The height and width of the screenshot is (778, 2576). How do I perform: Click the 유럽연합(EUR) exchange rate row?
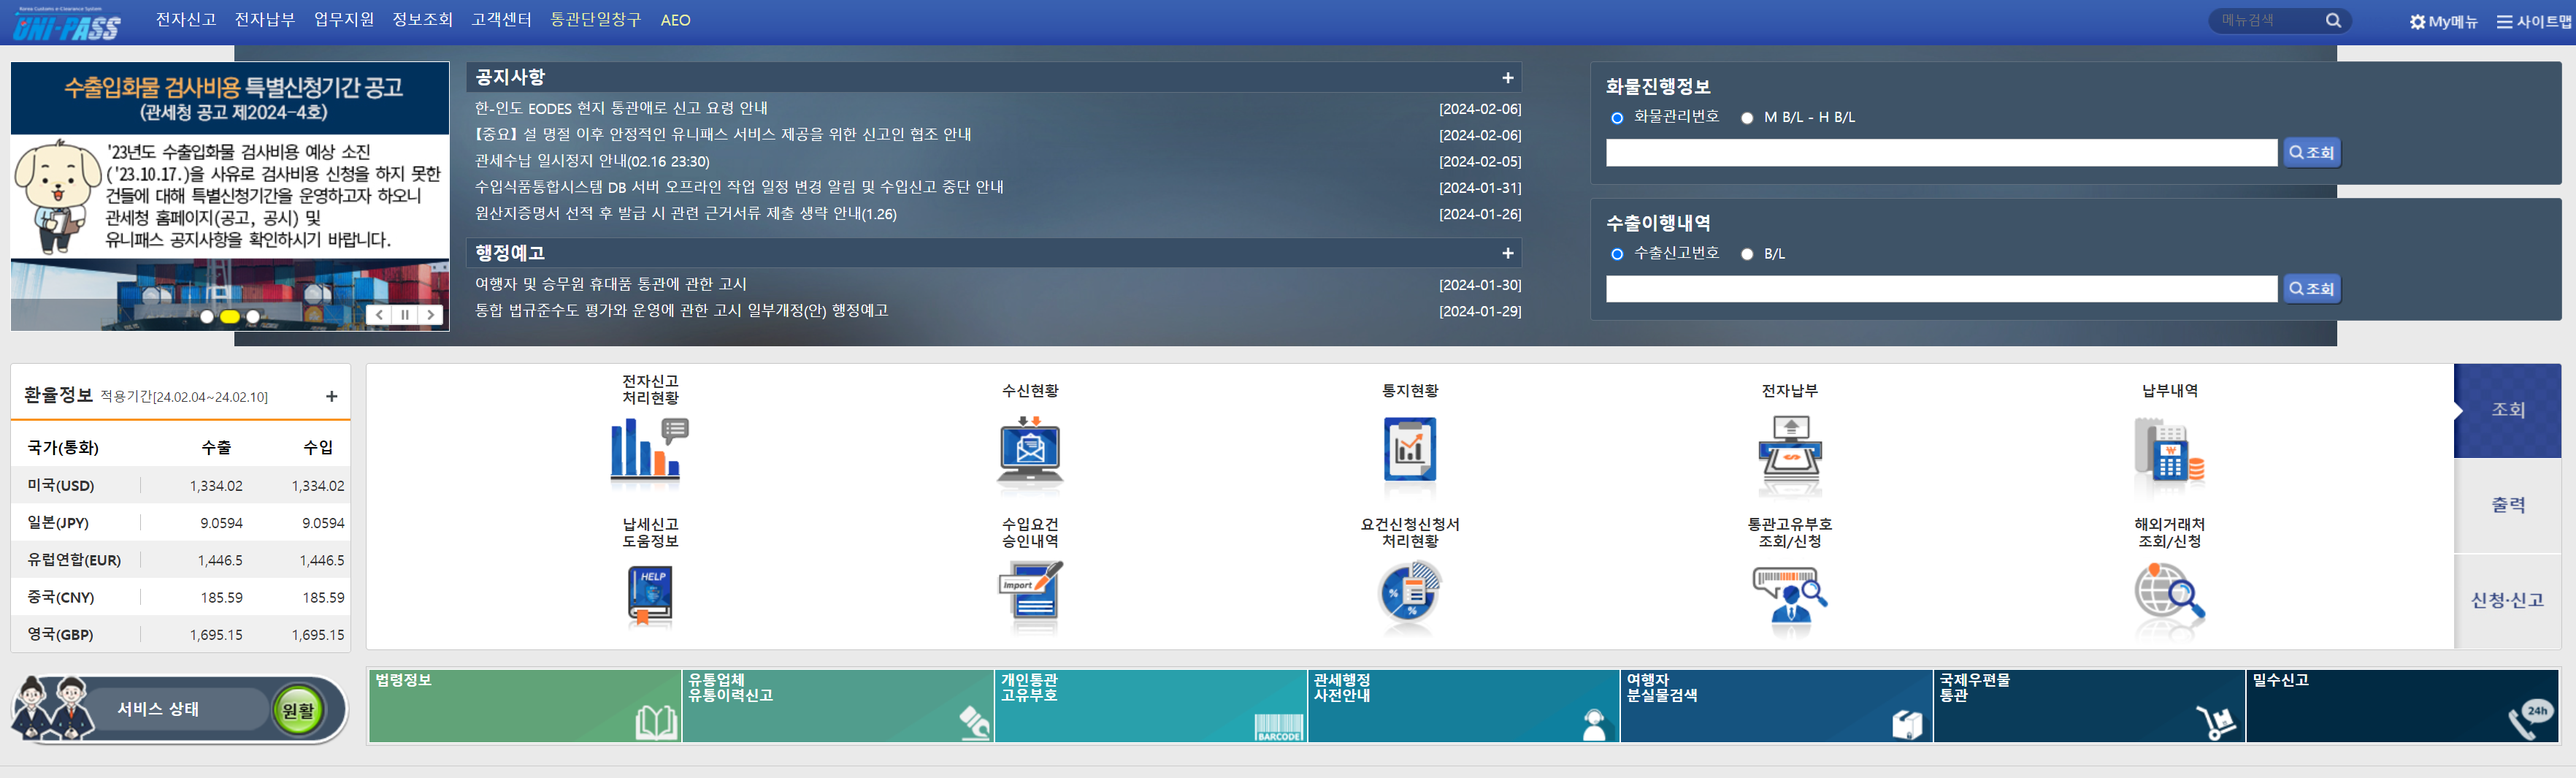coord(181,560)
